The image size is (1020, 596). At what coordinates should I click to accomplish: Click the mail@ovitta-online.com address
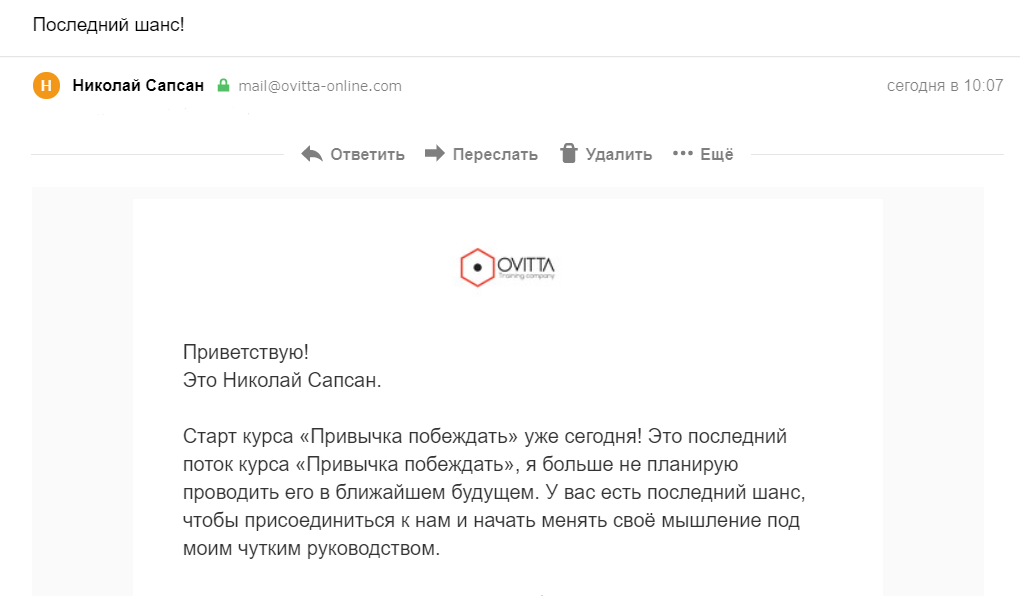[x=320, y=86]
